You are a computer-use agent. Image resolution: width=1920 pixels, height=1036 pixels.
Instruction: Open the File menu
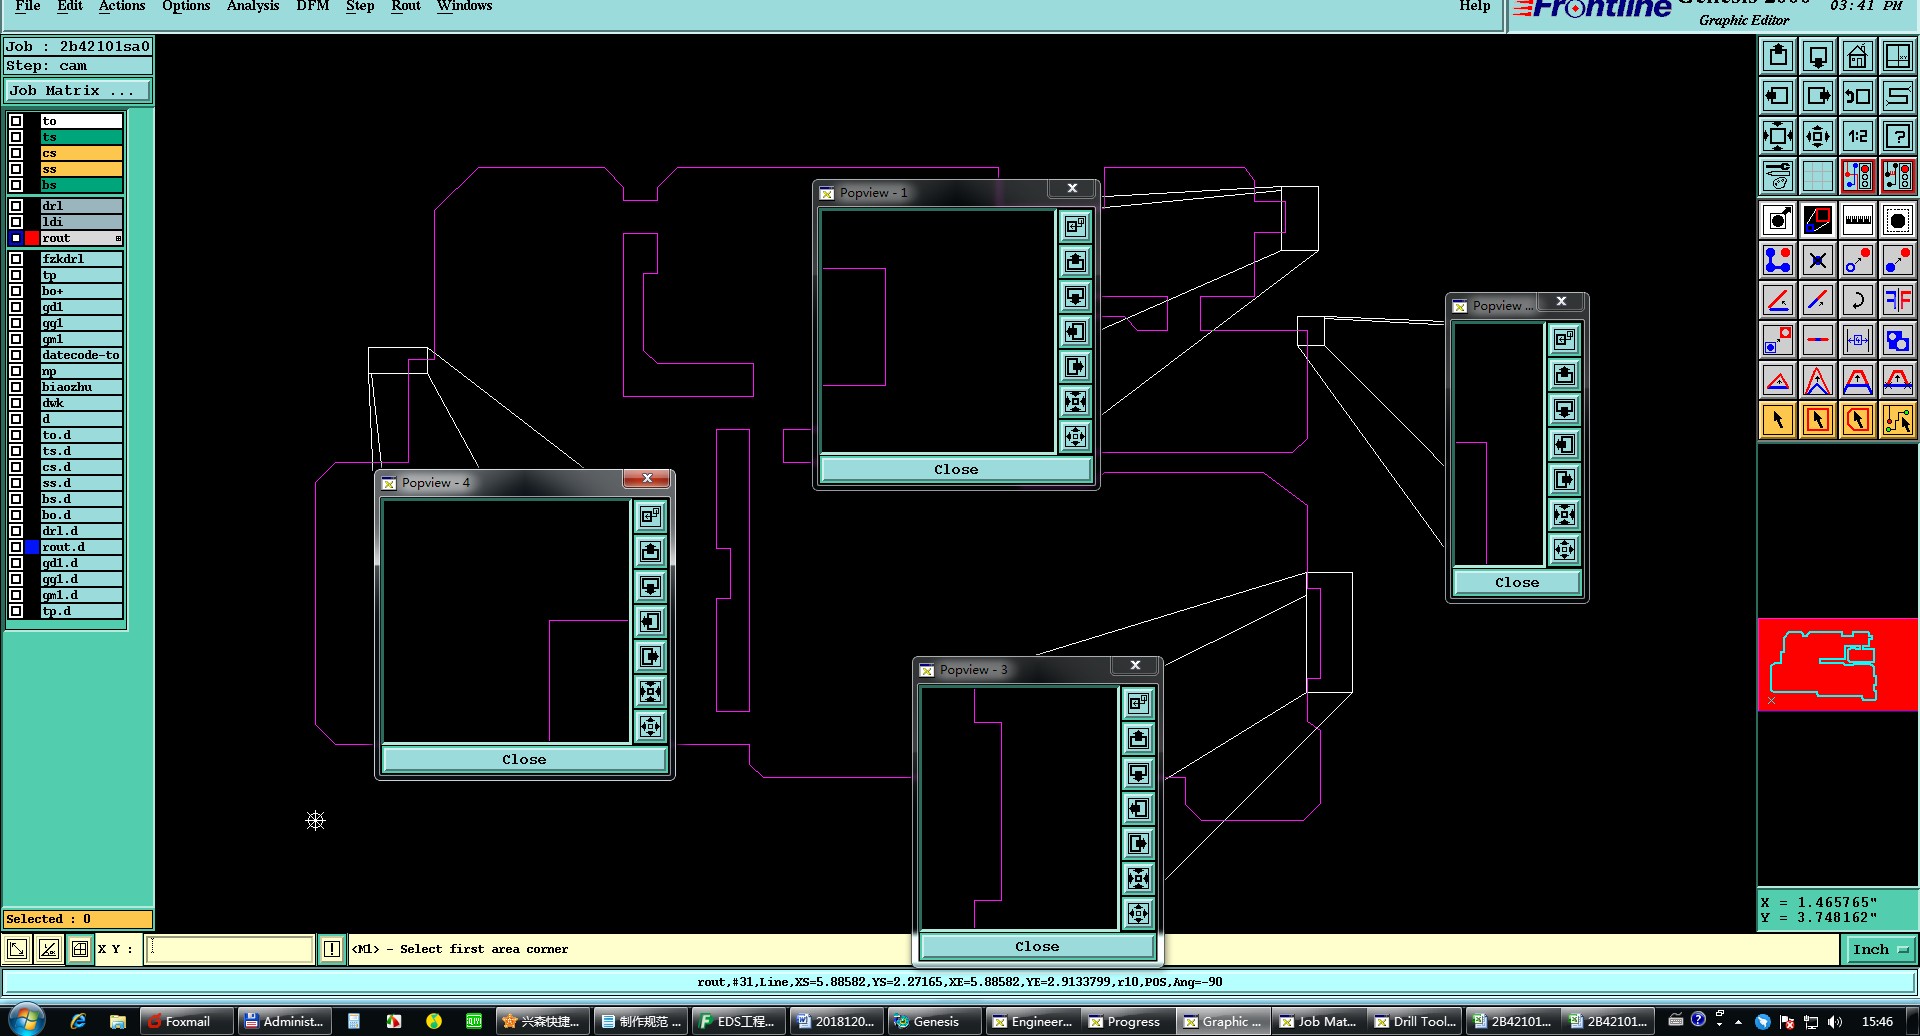click(x=28, y=6)
